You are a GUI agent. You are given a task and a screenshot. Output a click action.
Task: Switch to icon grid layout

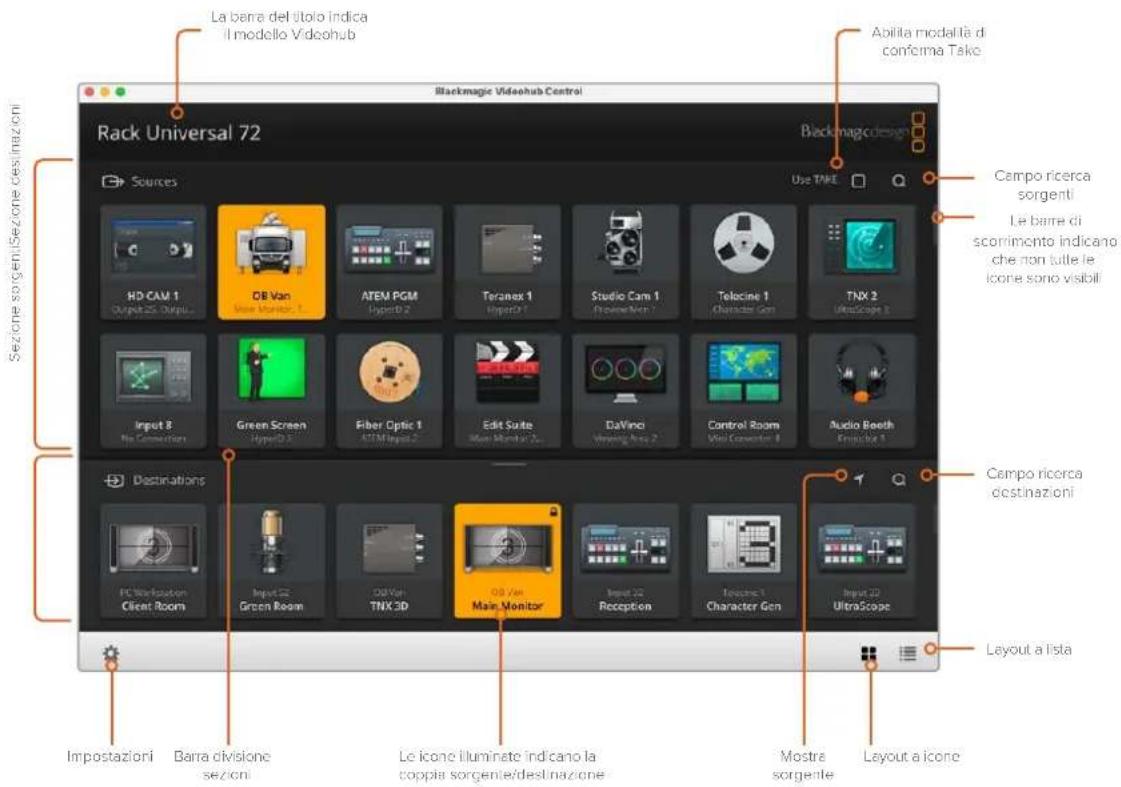[x=869, y=653]
